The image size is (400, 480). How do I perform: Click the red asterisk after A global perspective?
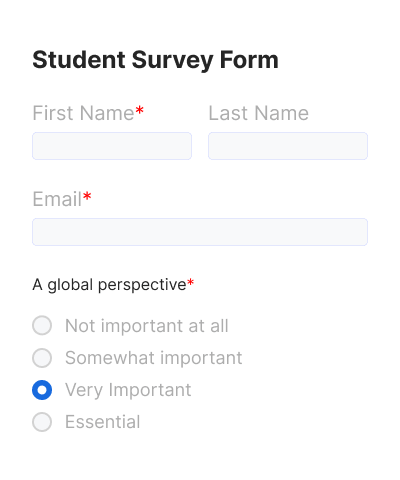pos(190,283)
